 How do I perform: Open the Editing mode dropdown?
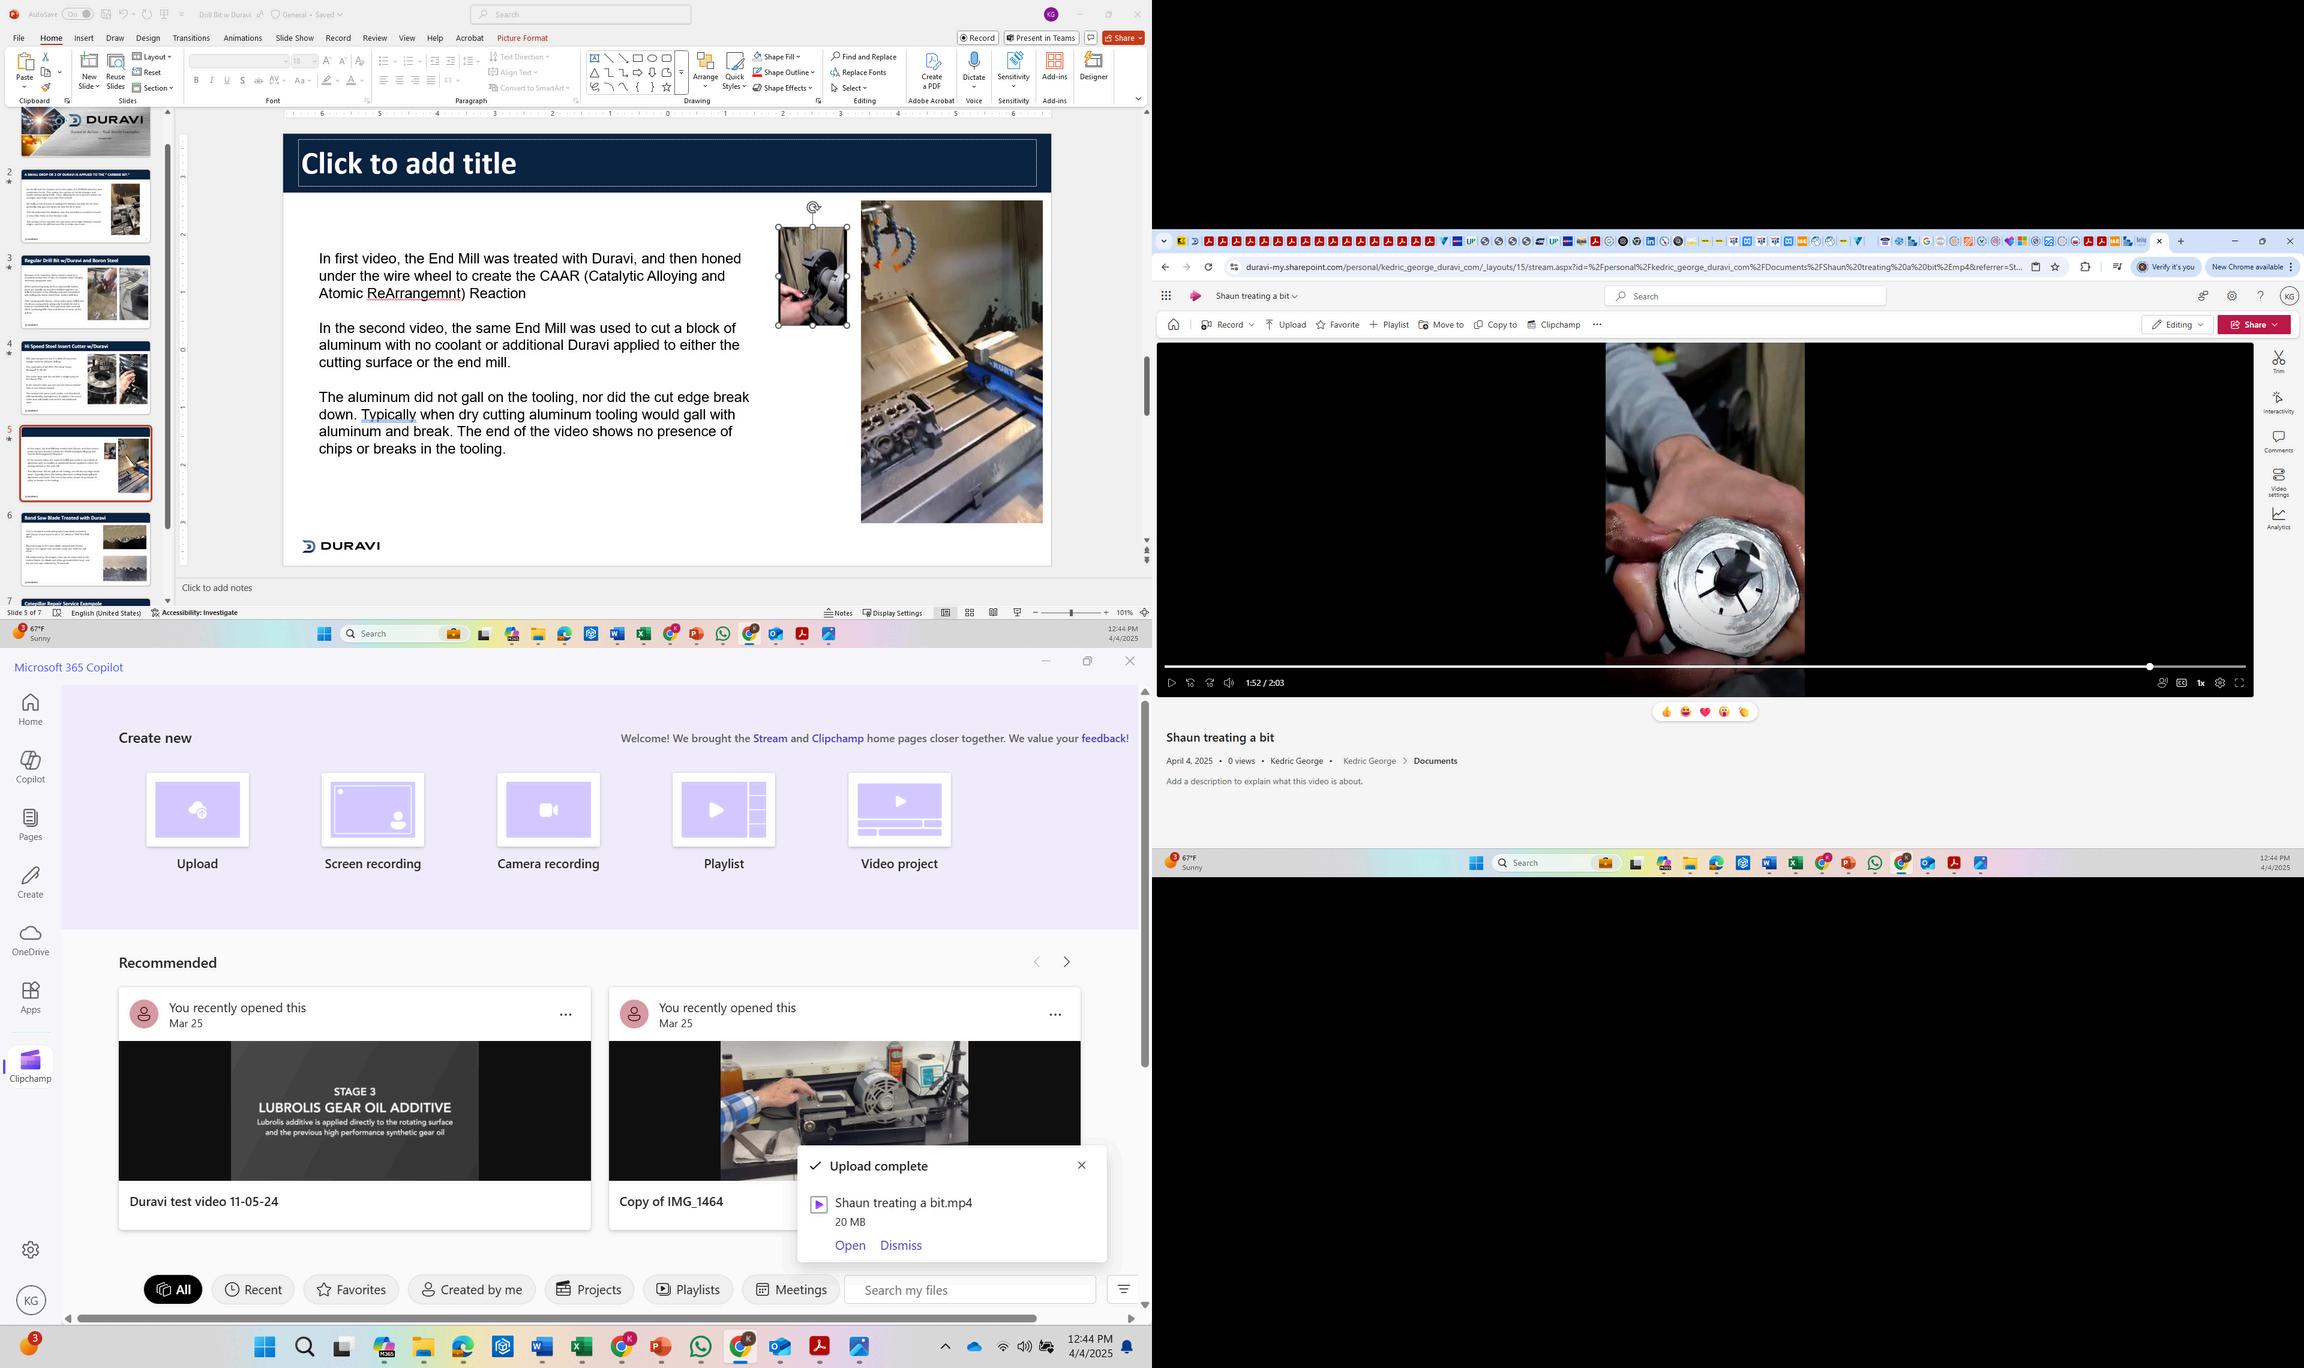(2177, 325)
